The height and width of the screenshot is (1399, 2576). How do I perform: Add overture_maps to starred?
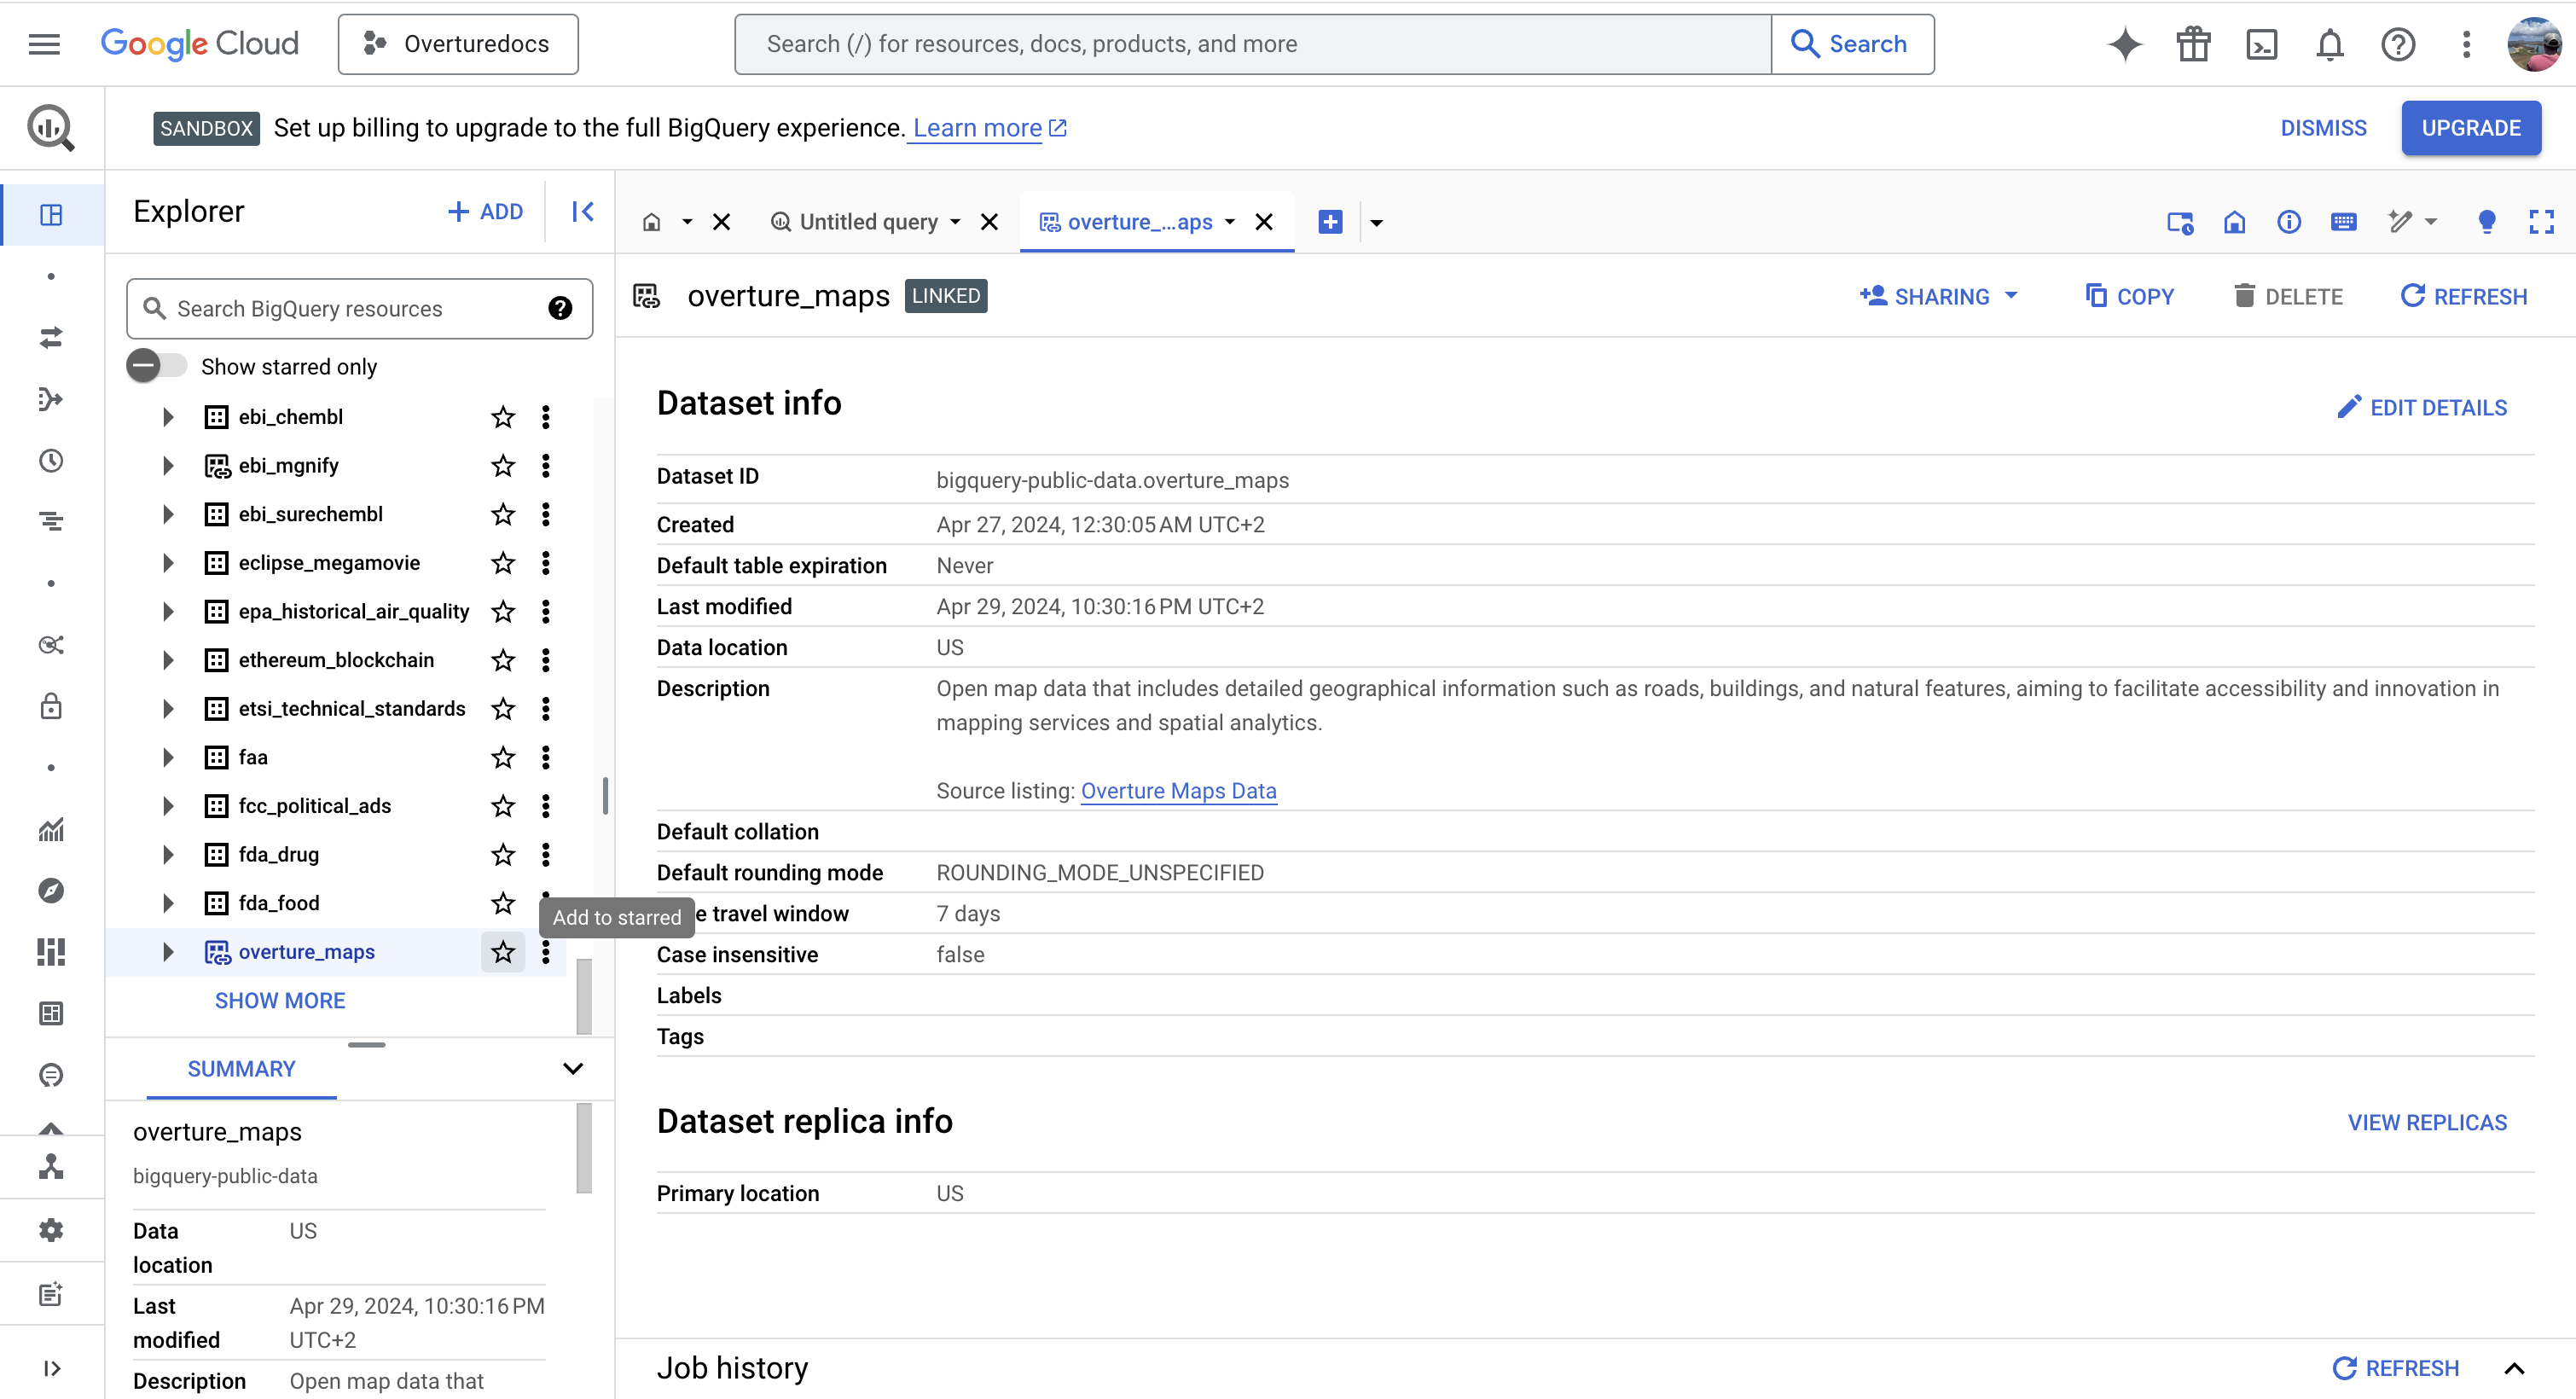503,952
